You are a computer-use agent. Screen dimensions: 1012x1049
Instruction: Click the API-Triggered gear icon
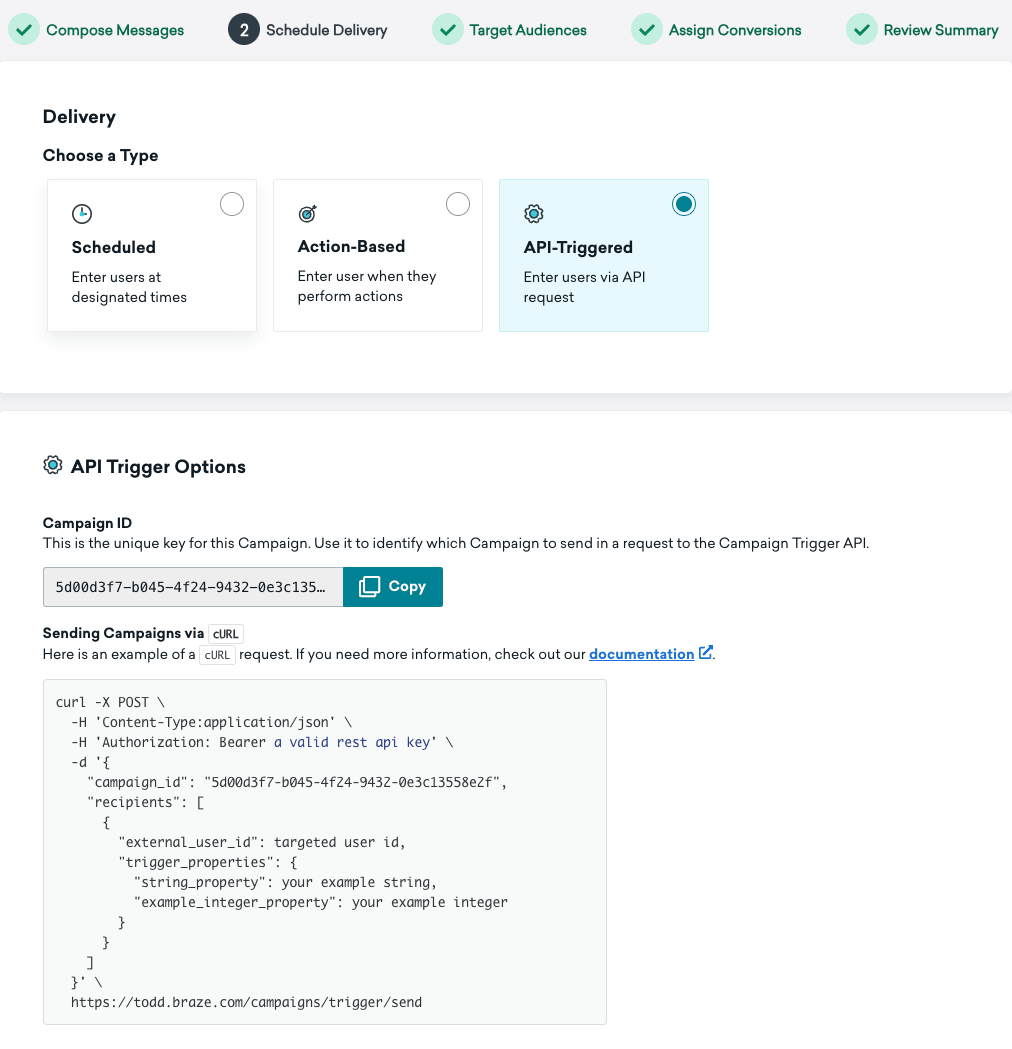pyautogui.click(x=534, y=213)
